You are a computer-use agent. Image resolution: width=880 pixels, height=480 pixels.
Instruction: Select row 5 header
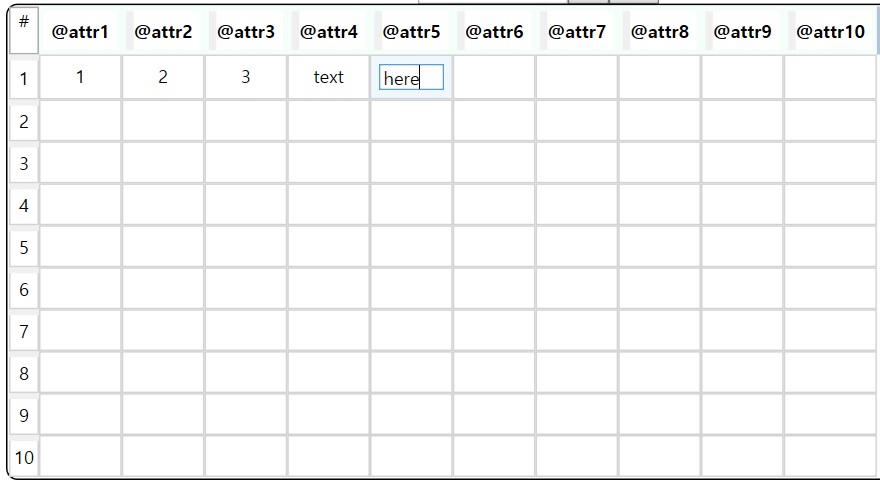(x=24, y=247)
